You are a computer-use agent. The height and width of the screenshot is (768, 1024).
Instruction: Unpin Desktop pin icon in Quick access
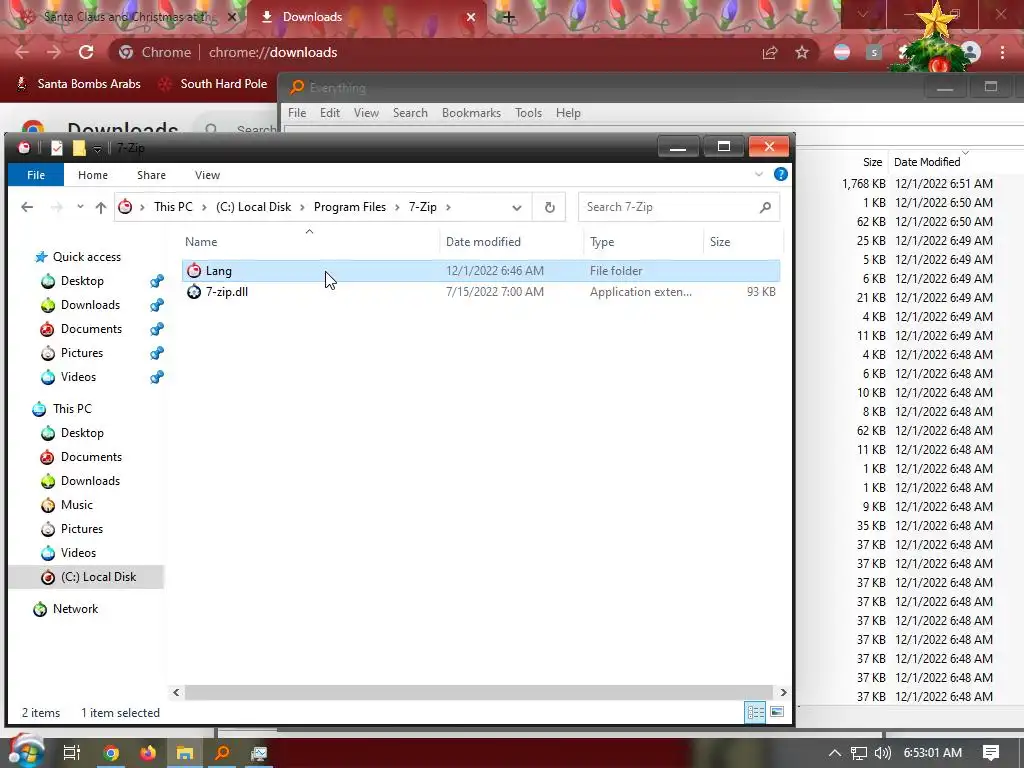[x=157, y=281]
